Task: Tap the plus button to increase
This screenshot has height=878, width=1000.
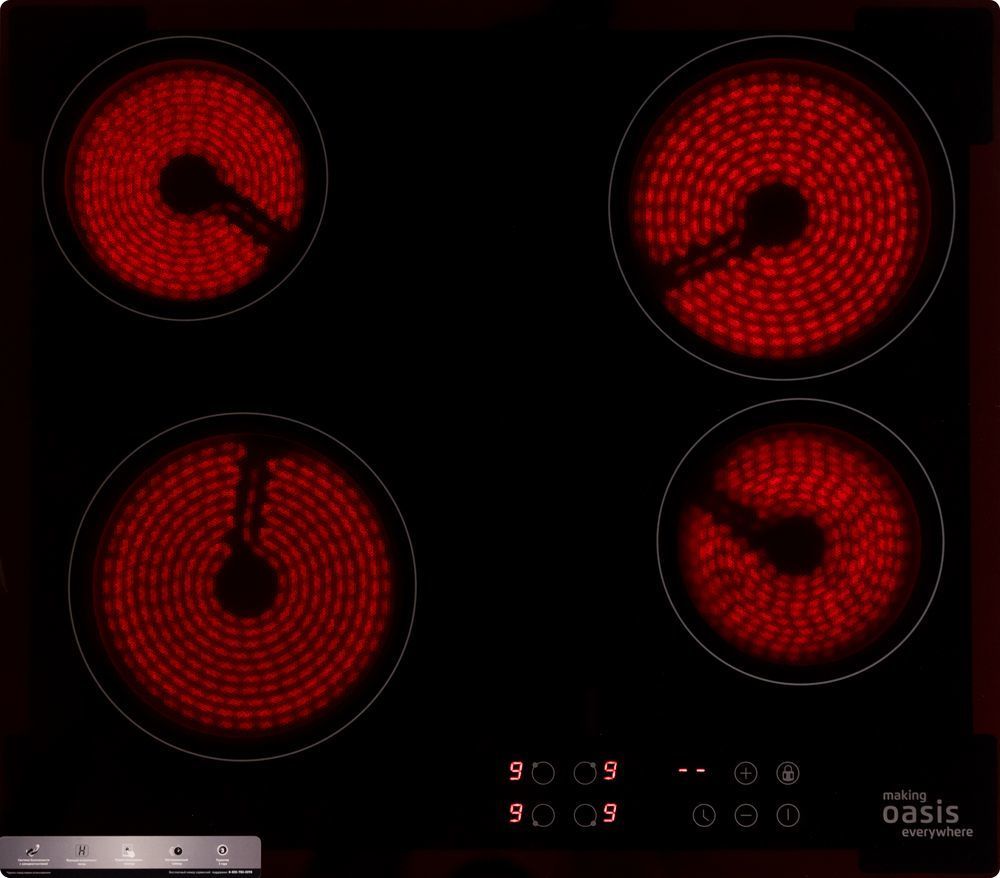Action: 746,773
